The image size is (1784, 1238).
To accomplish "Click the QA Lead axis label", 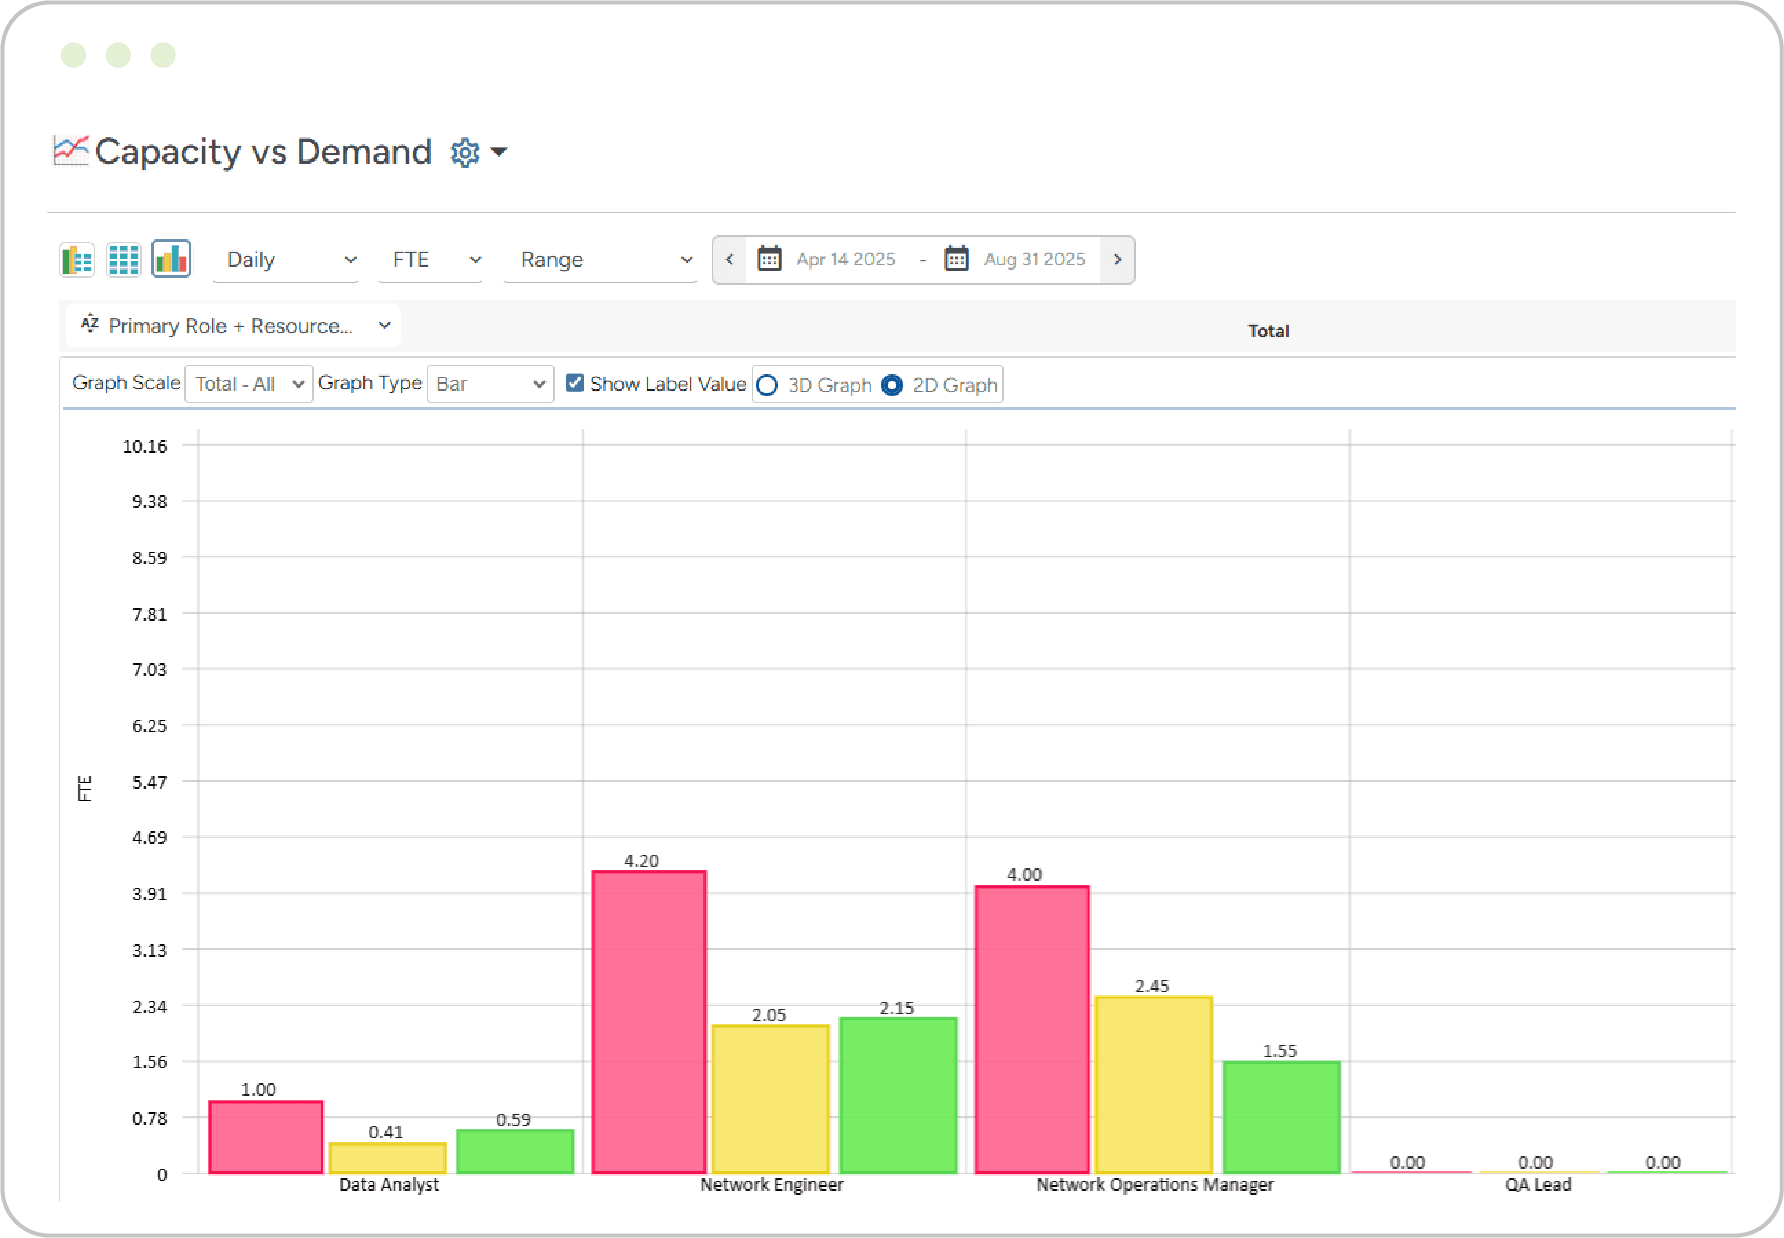I will point(1538,1185).
